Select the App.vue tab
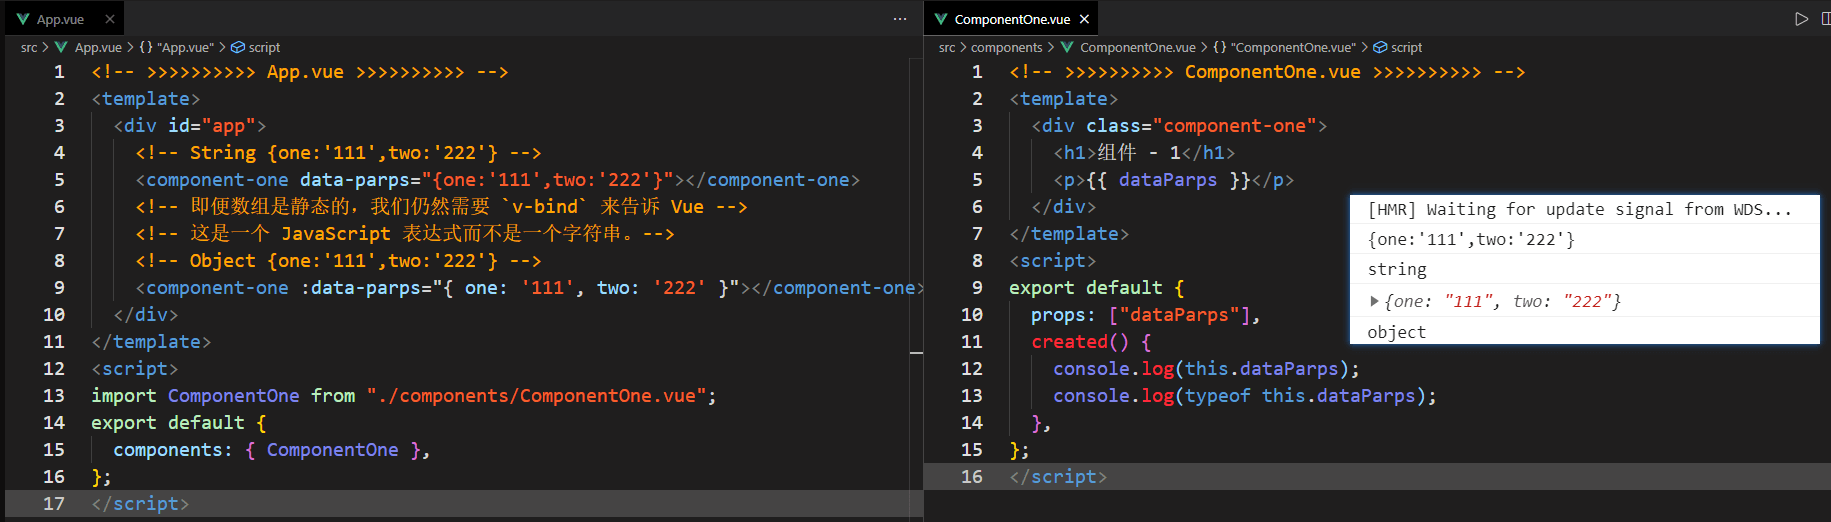This screenshot has width=1831, height=522. (x=62, y=19)
